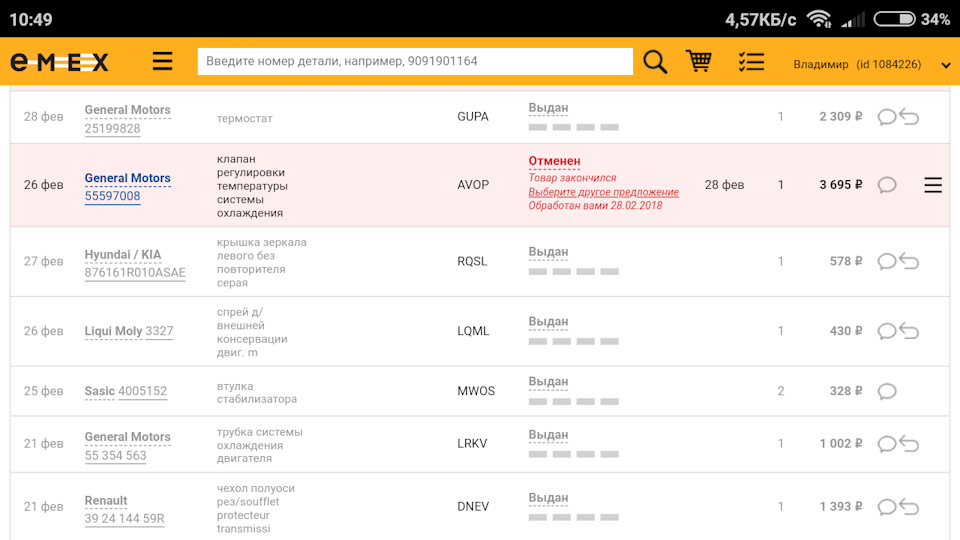Click 'Выдан' status for the RQSL row
960x540 pixels.
549,252
